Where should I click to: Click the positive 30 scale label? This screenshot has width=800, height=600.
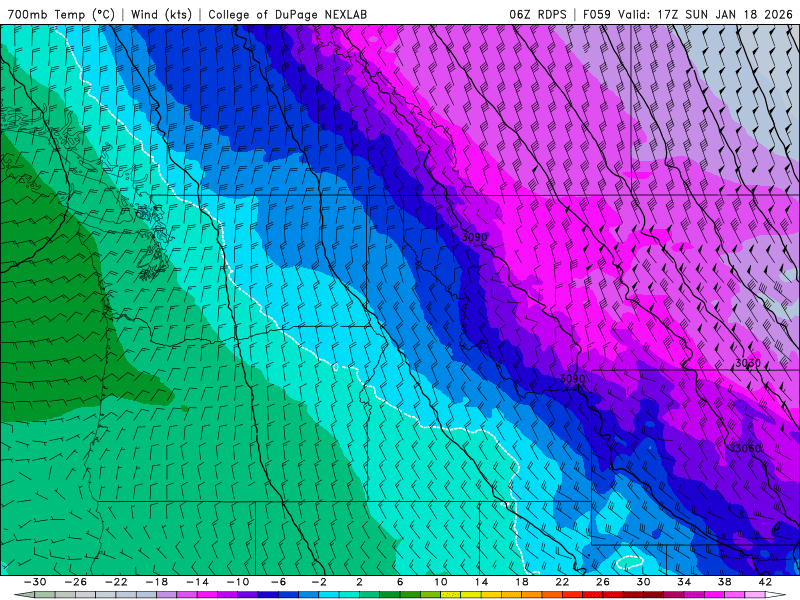point(643,582)
